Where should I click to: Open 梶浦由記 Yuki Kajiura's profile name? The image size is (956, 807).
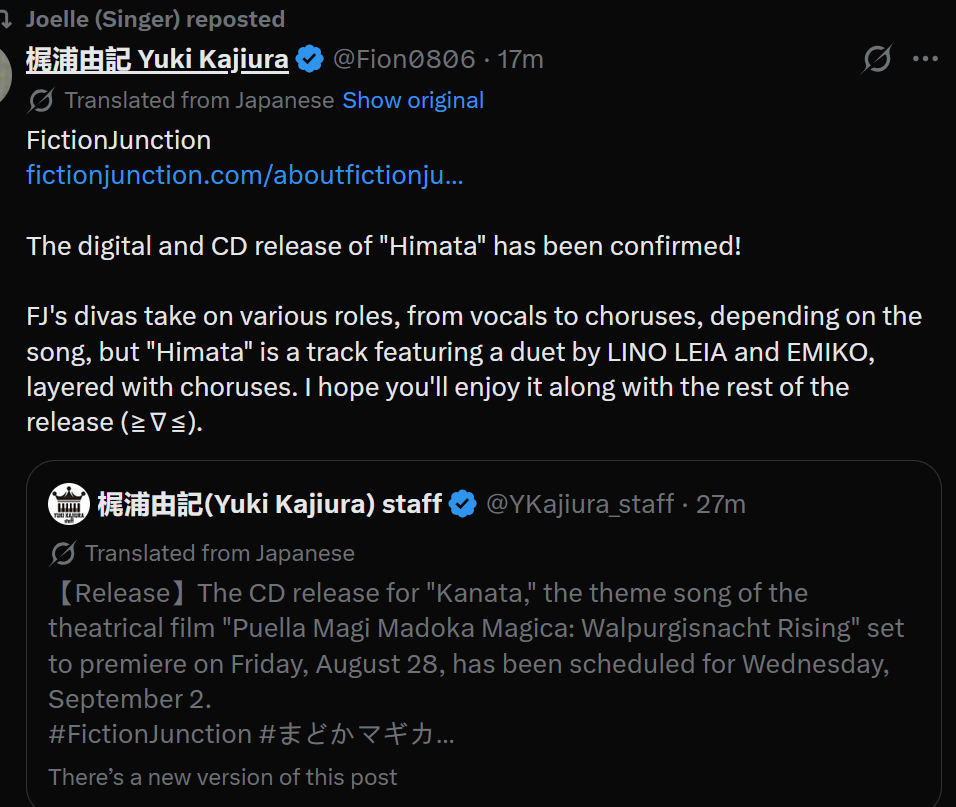click(x=157, y=60)
